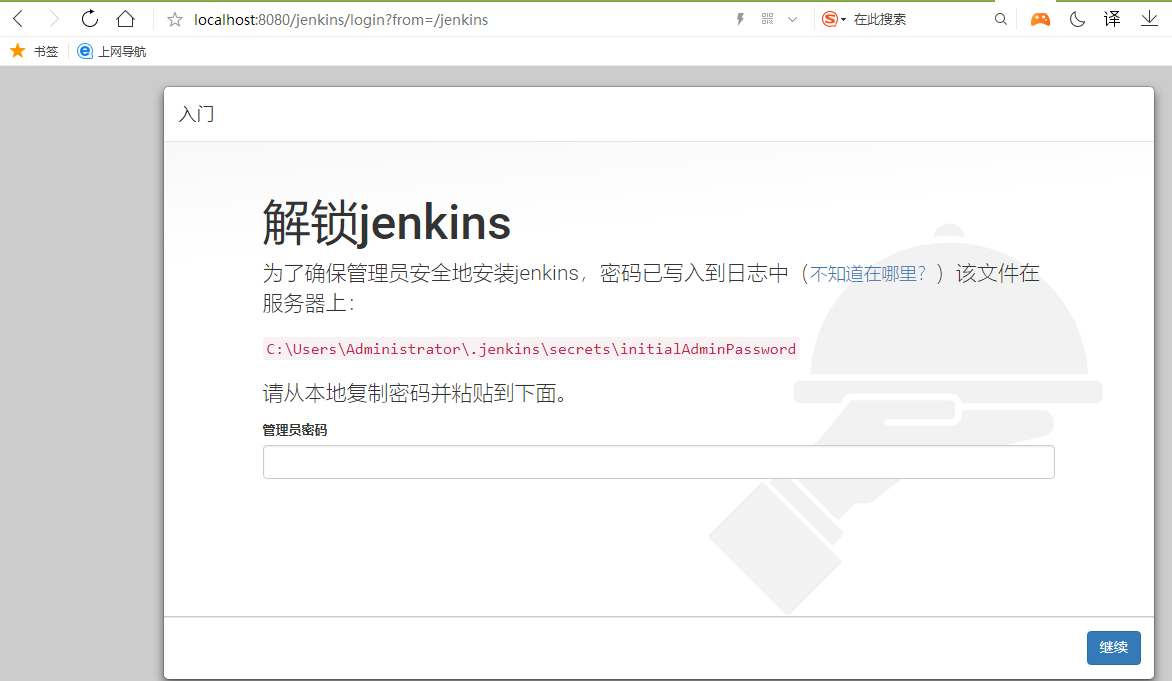The width and height of the screenshot is (1172, 681).
Task: Expand the address bar dropdown chevron
Action: pos(792,19)
